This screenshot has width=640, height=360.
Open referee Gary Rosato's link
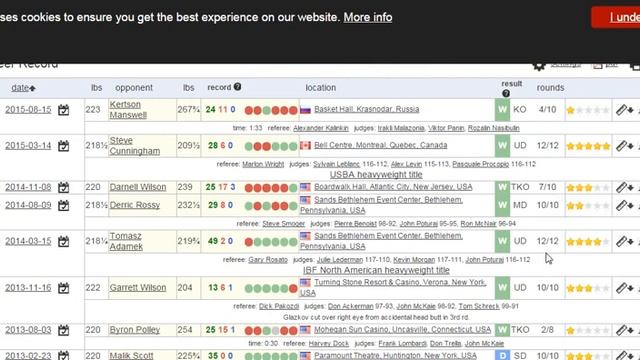coord(268,260)
